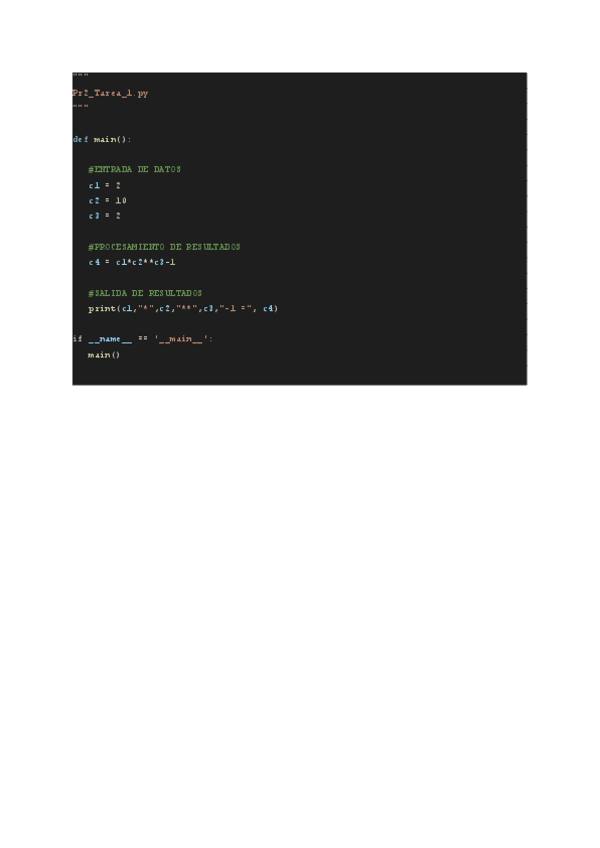
Task: Click the '__main__' string literal
Action: click(181, 339)
